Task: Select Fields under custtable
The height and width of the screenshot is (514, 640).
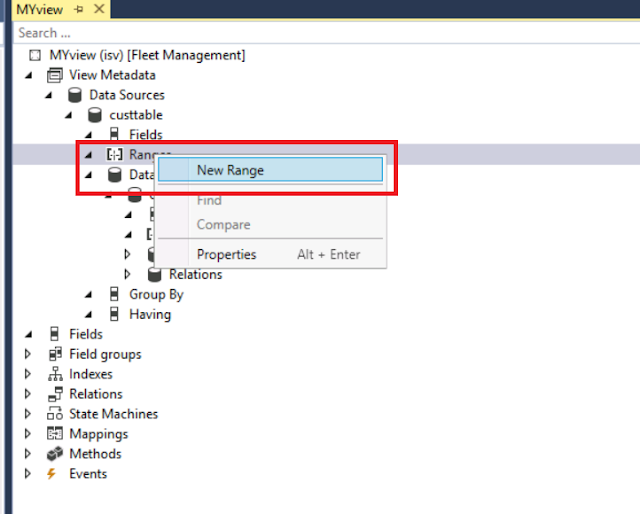Action: point(146,134)
